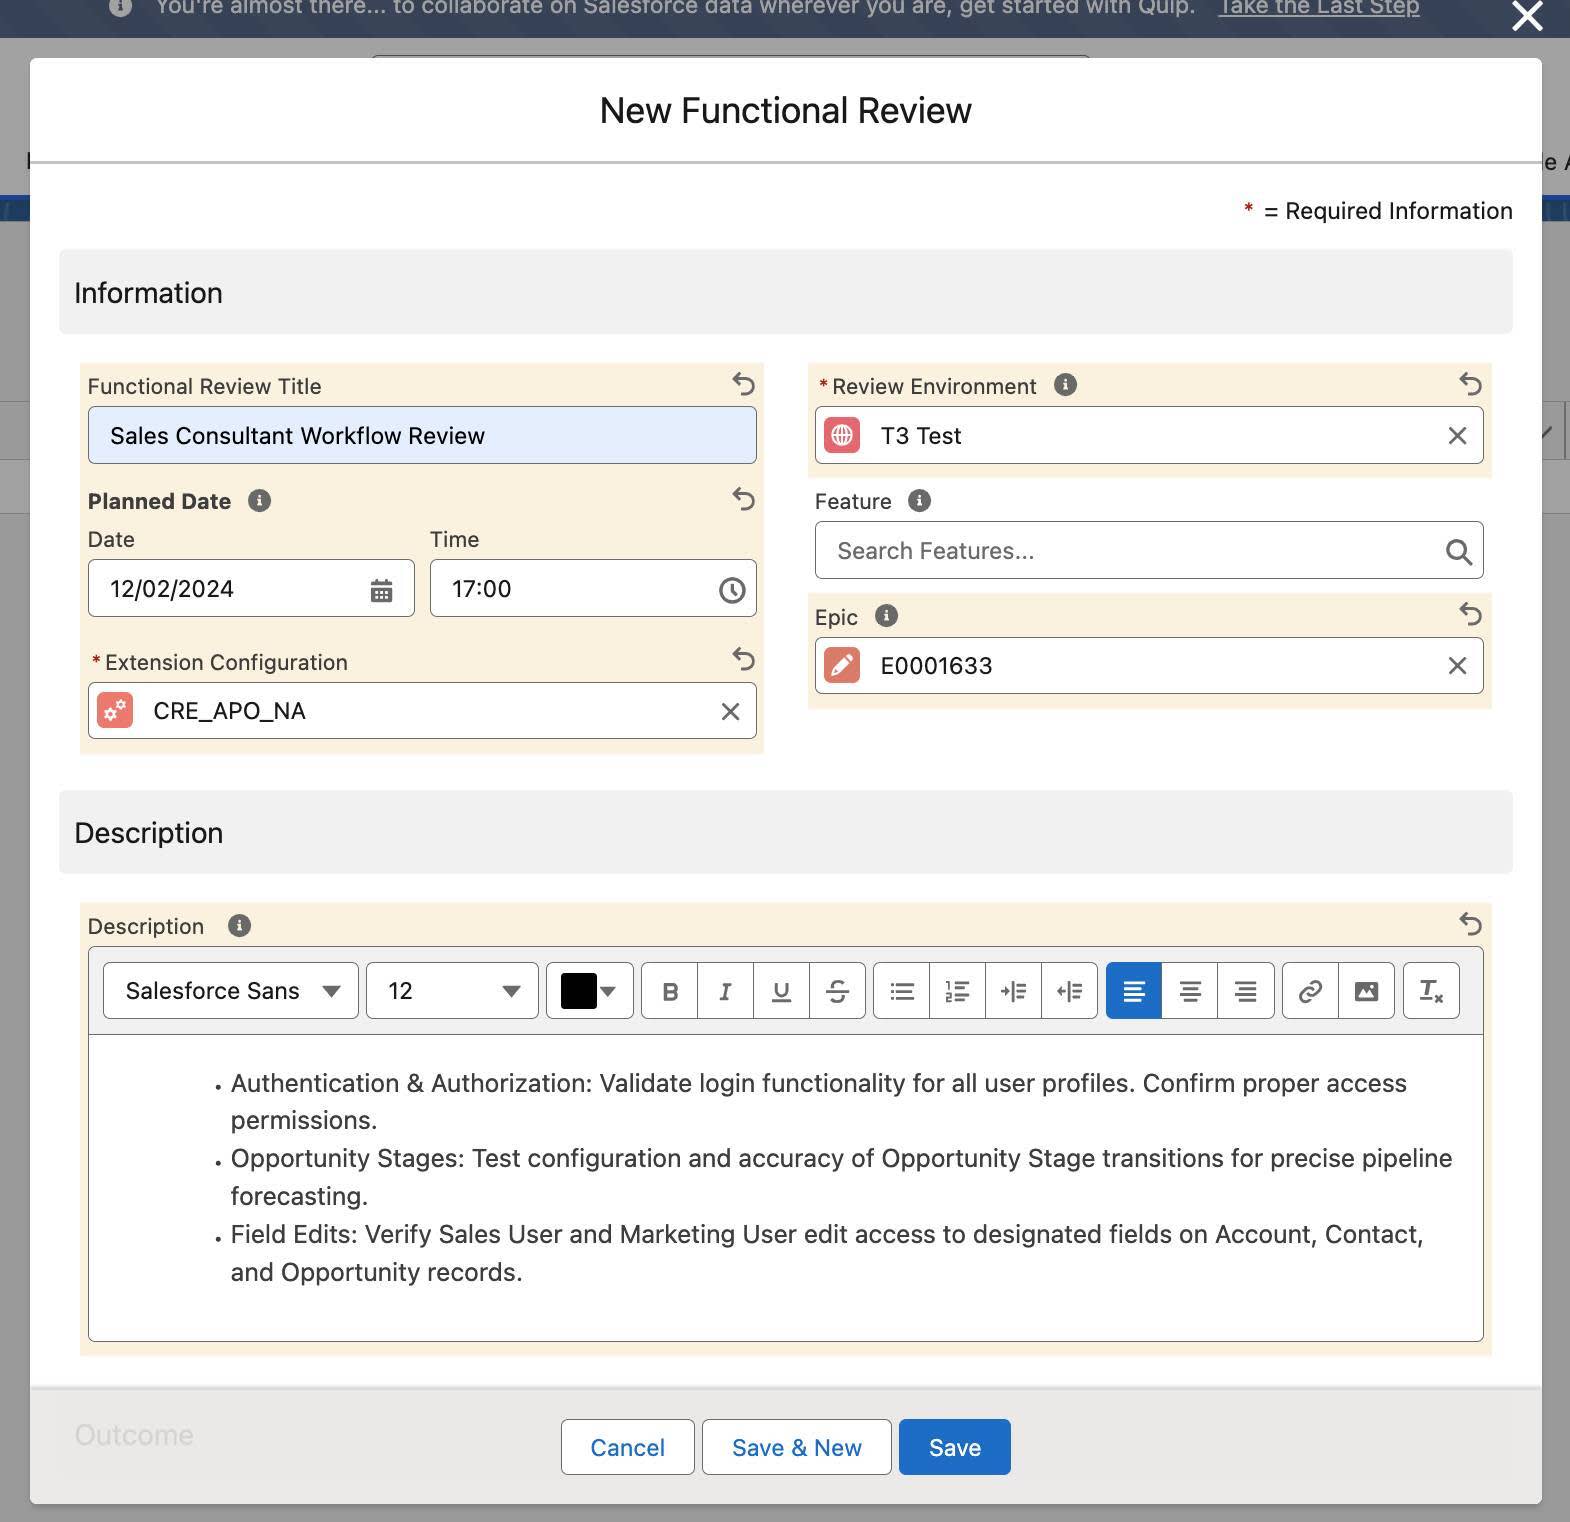1570x1522 pixels.
Task: Click the CRE_APO_NA gears icon
Action: point(115,711)
